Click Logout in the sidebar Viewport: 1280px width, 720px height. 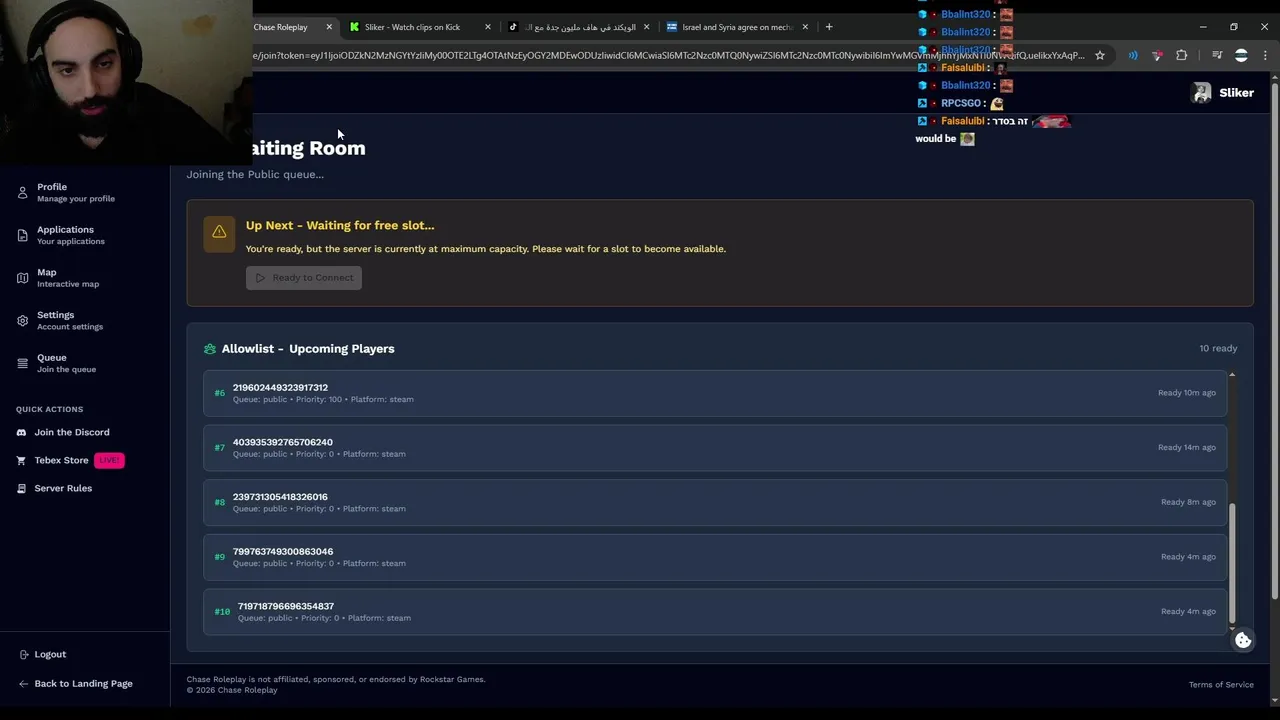tap(50, 654)
